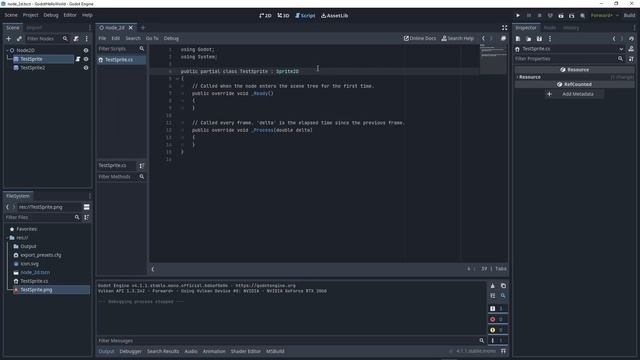Open the Forward+ renderer dropdown
This screenshot has height=360, width=640.
(605, 16)
